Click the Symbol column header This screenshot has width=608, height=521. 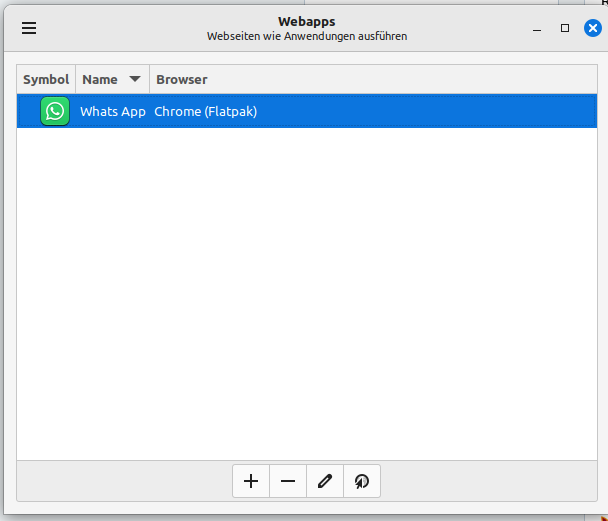(x=46, y=79)
